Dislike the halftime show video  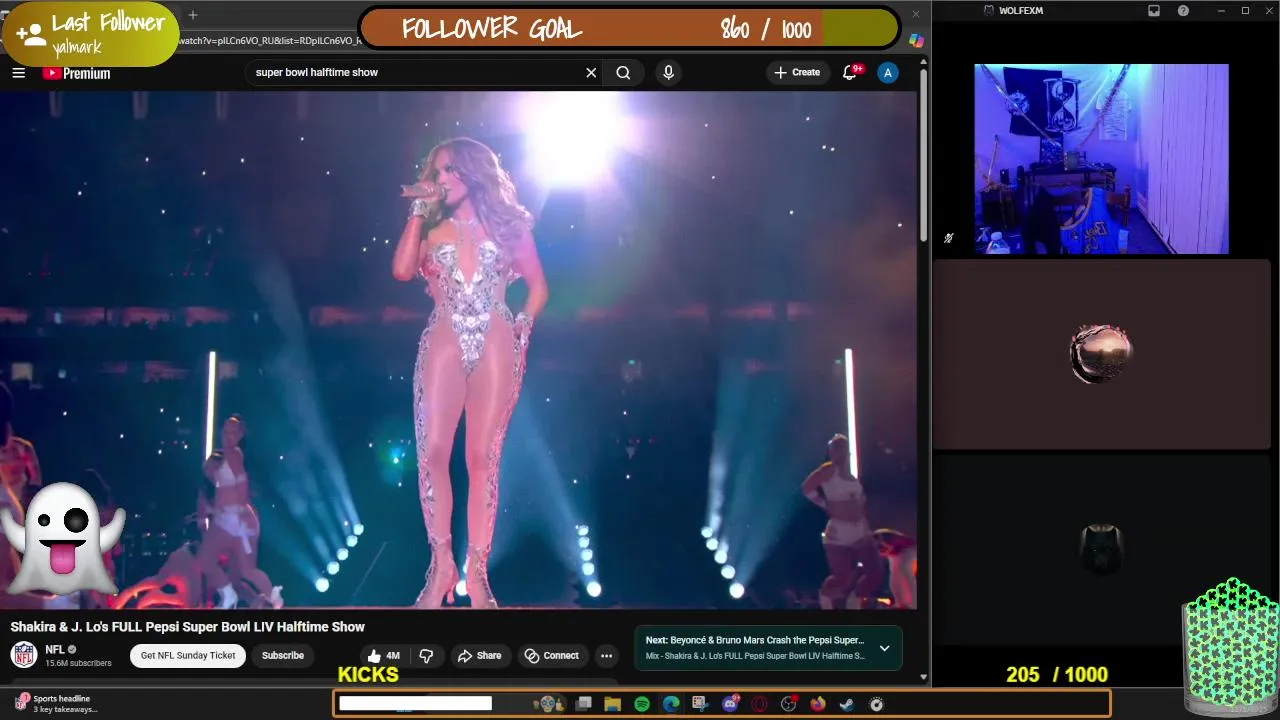427,656
